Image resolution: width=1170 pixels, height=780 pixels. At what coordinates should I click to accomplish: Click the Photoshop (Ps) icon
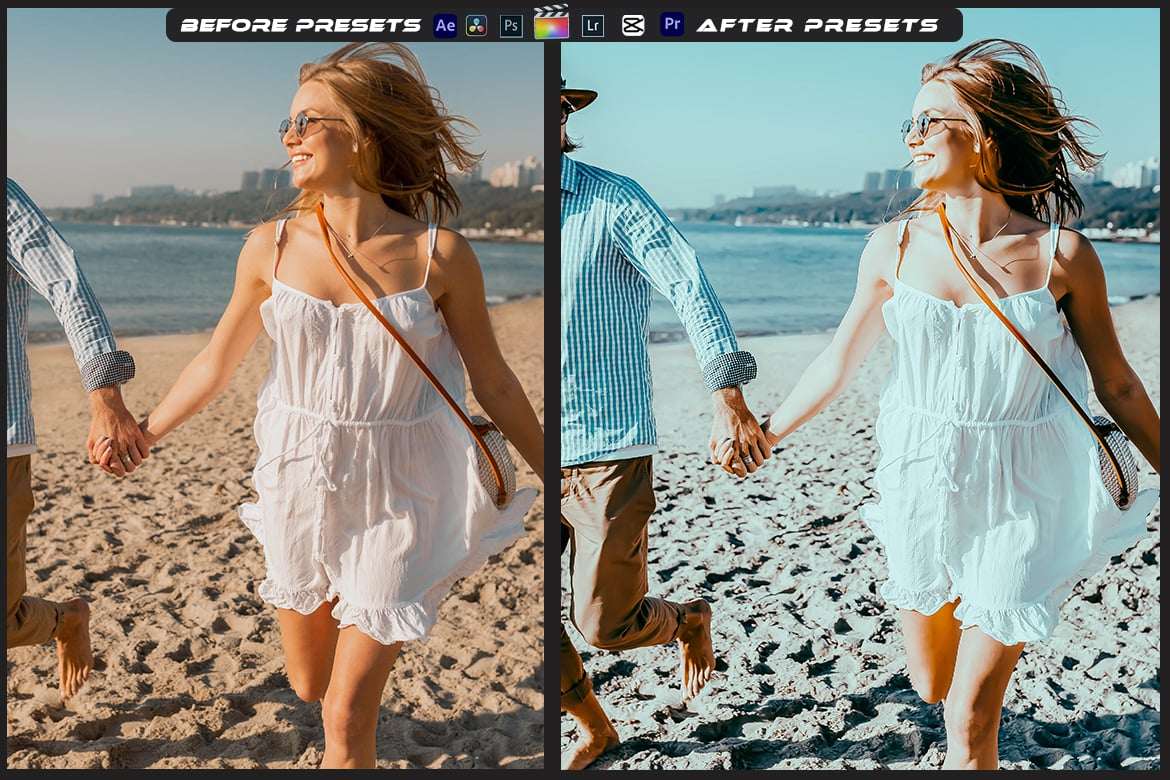pos(511,25)
